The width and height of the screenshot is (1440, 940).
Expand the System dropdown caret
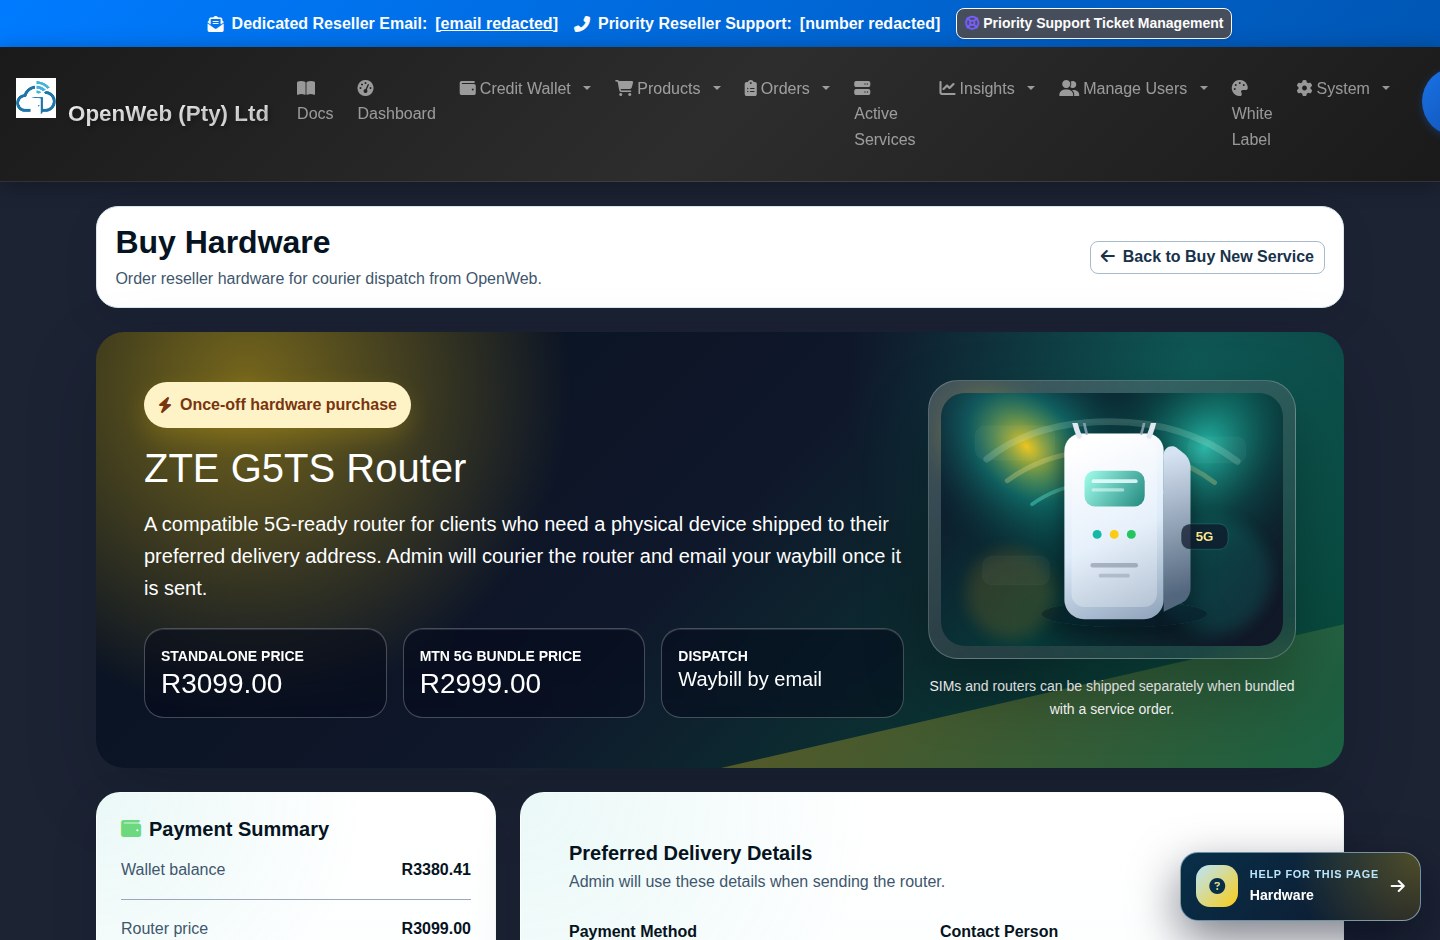point(1386,88)
